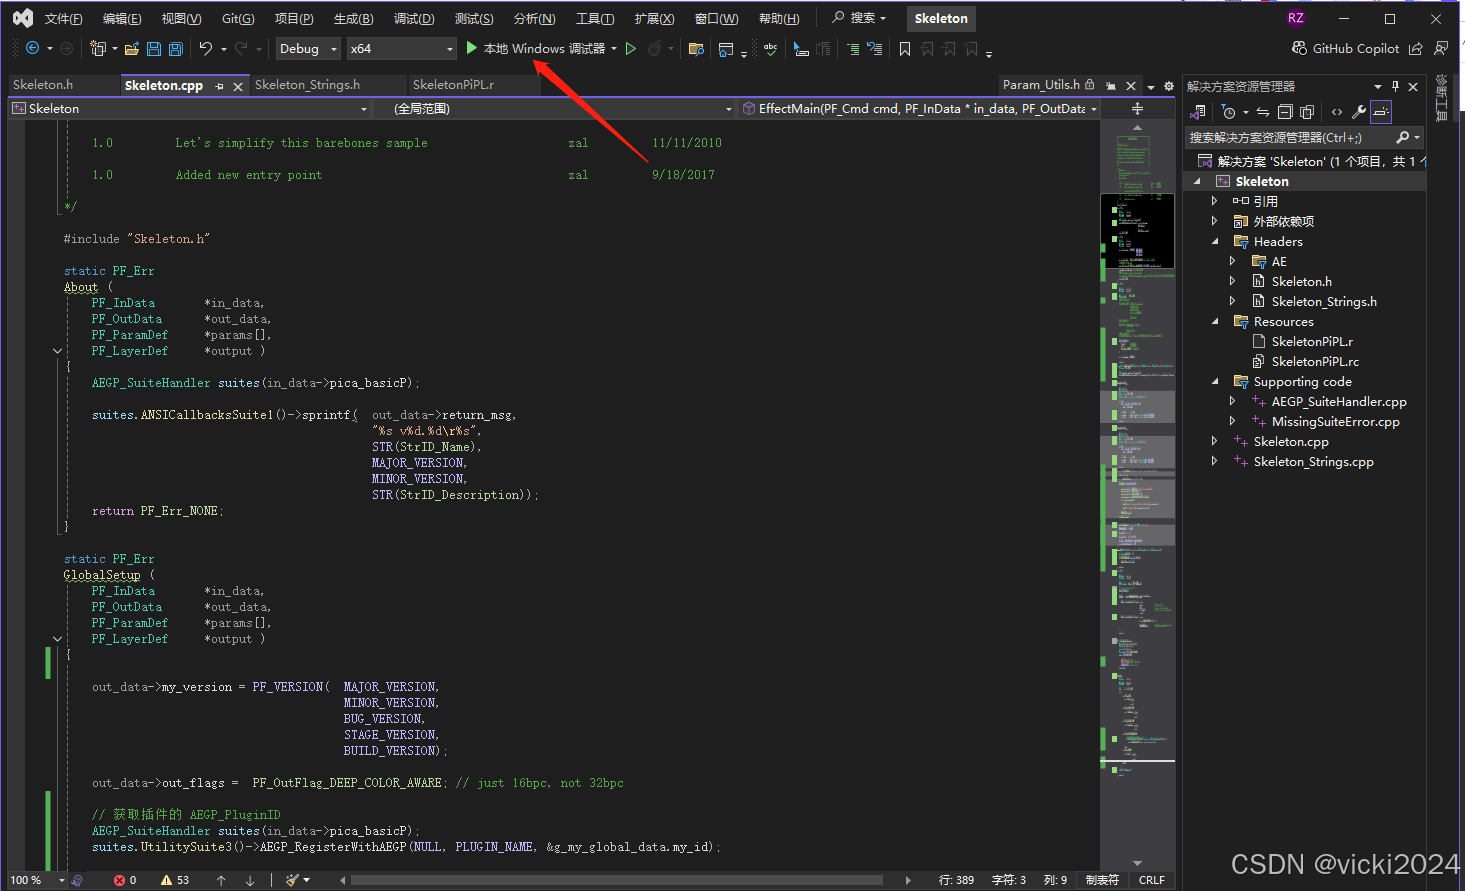Click the View Code angle brackets icon
Viewport: 1465px width, 891px height.
[x=1337, y=112]
